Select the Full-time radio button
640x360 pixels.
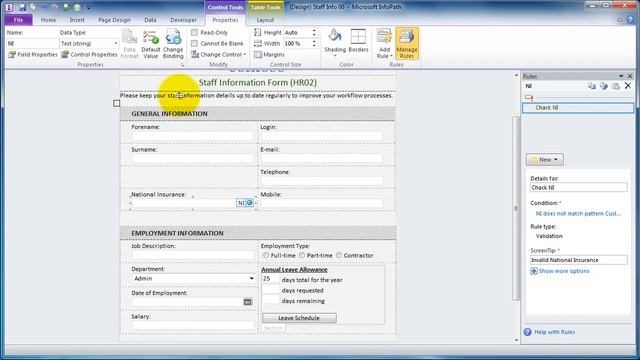[x=266, y=255]
